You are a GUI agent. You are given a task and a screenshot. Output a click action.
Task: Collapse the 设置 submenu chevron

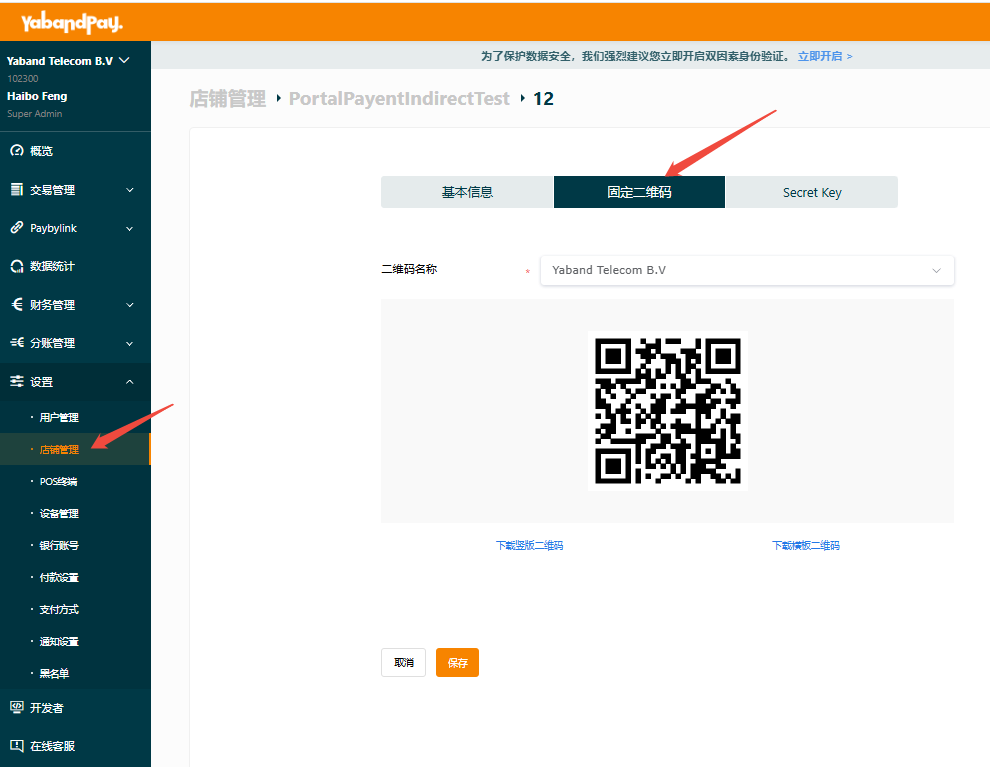(130, 382)
